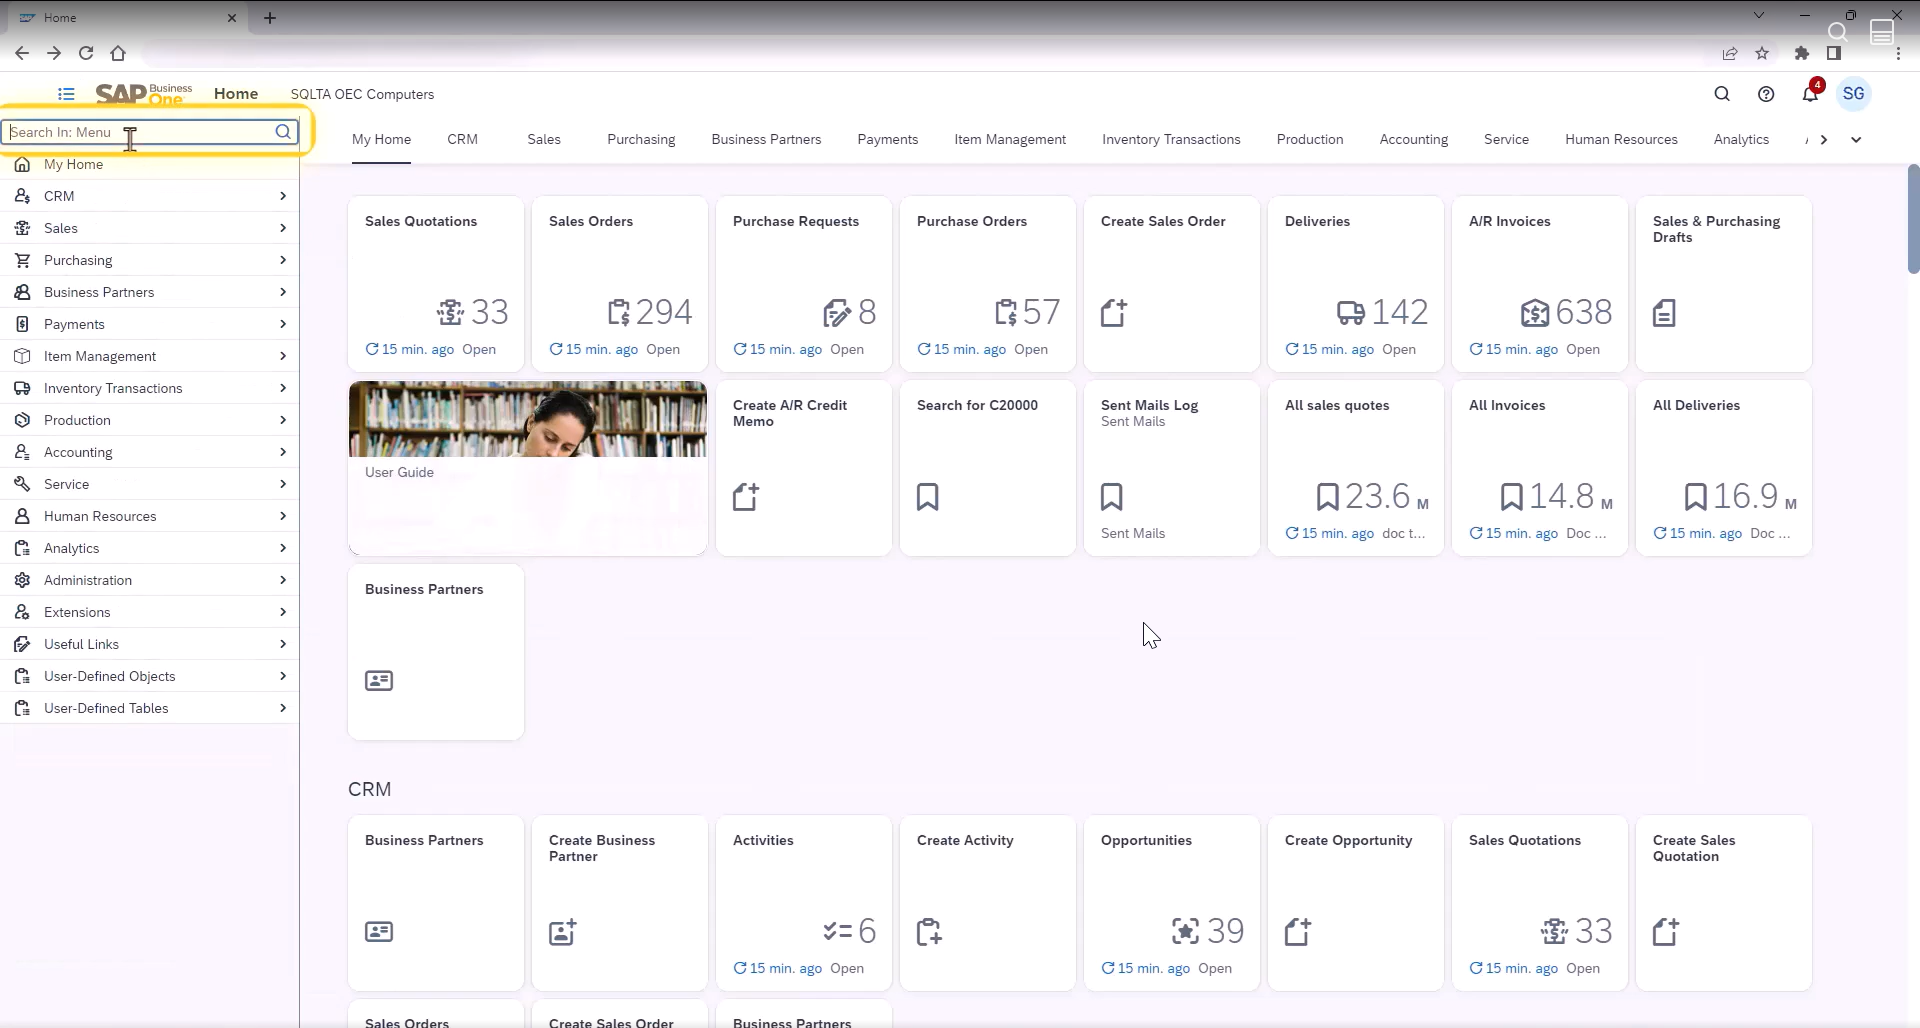Click the Service wrench icon in sidebar

[x=22, y=484]
